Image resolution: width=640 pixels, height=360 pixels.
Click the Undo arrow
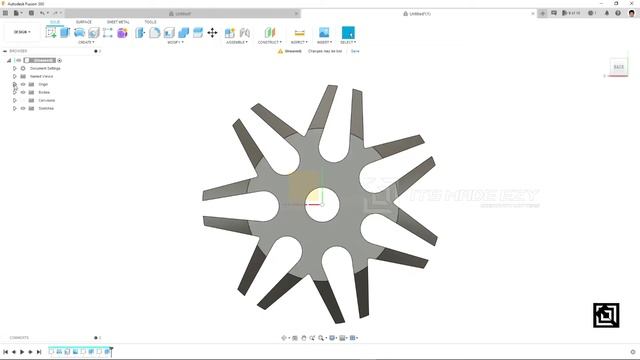pyautogui.click(x=42, y=13)
